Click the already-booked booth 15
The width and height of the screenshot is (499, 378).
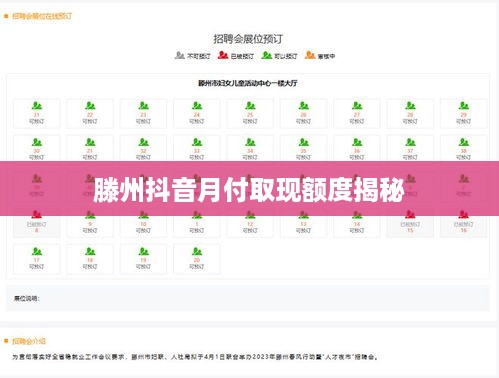[x=410, y=223]
